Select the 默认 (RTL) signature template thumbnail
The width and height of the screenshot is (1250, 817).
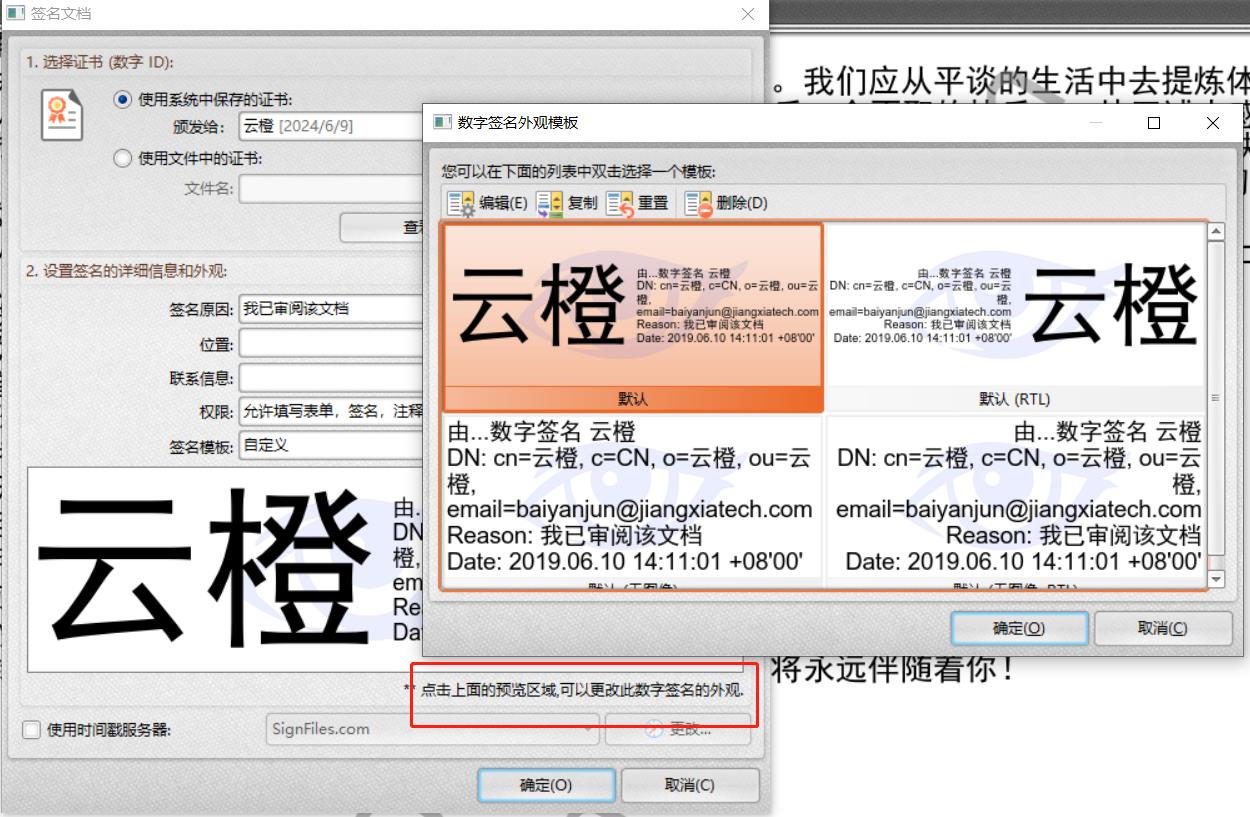[1014, 317]
